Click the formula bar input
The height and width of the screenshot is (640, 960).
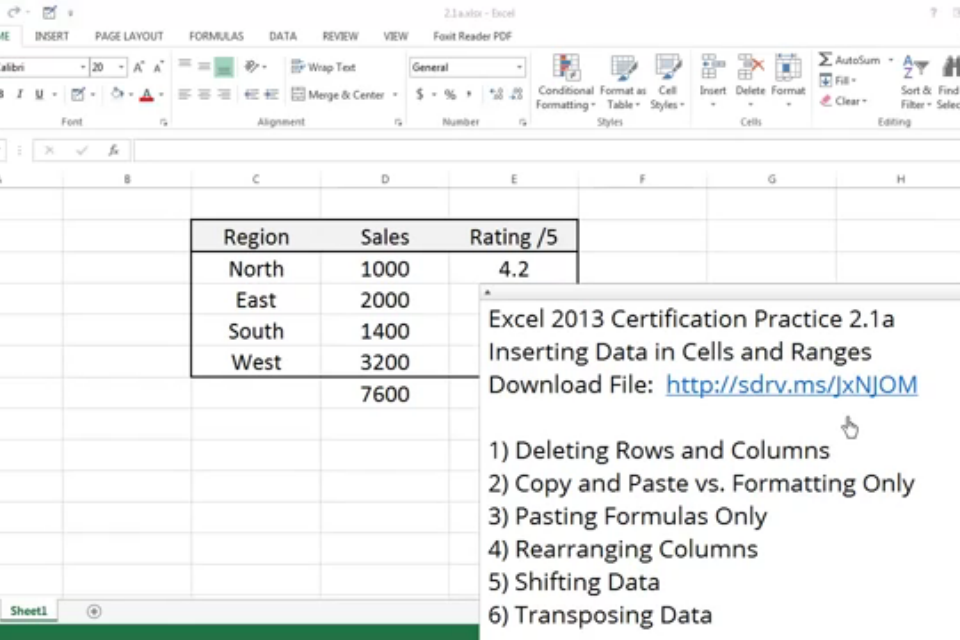pos(546,150)
